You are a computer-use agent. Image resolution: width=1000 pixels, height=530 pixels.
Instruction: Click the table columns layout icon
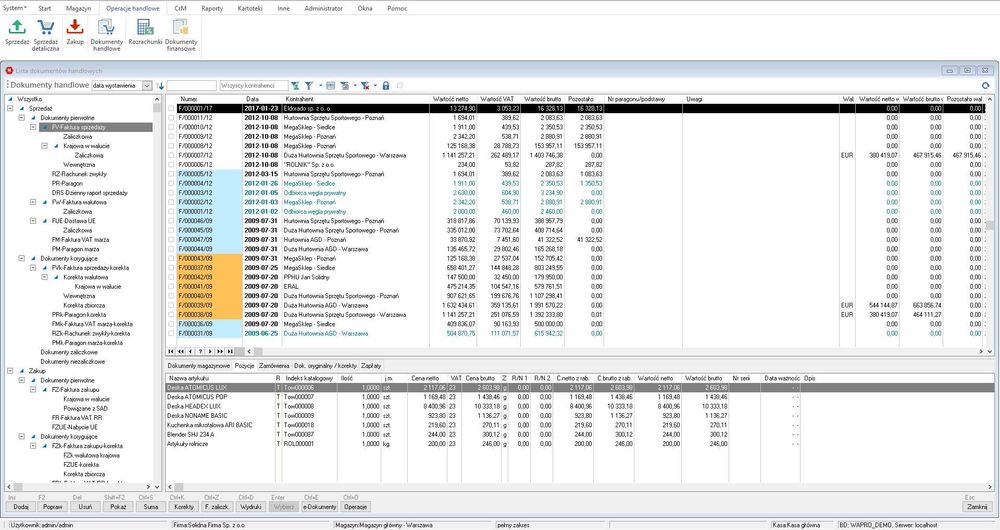tap(330, 85)
